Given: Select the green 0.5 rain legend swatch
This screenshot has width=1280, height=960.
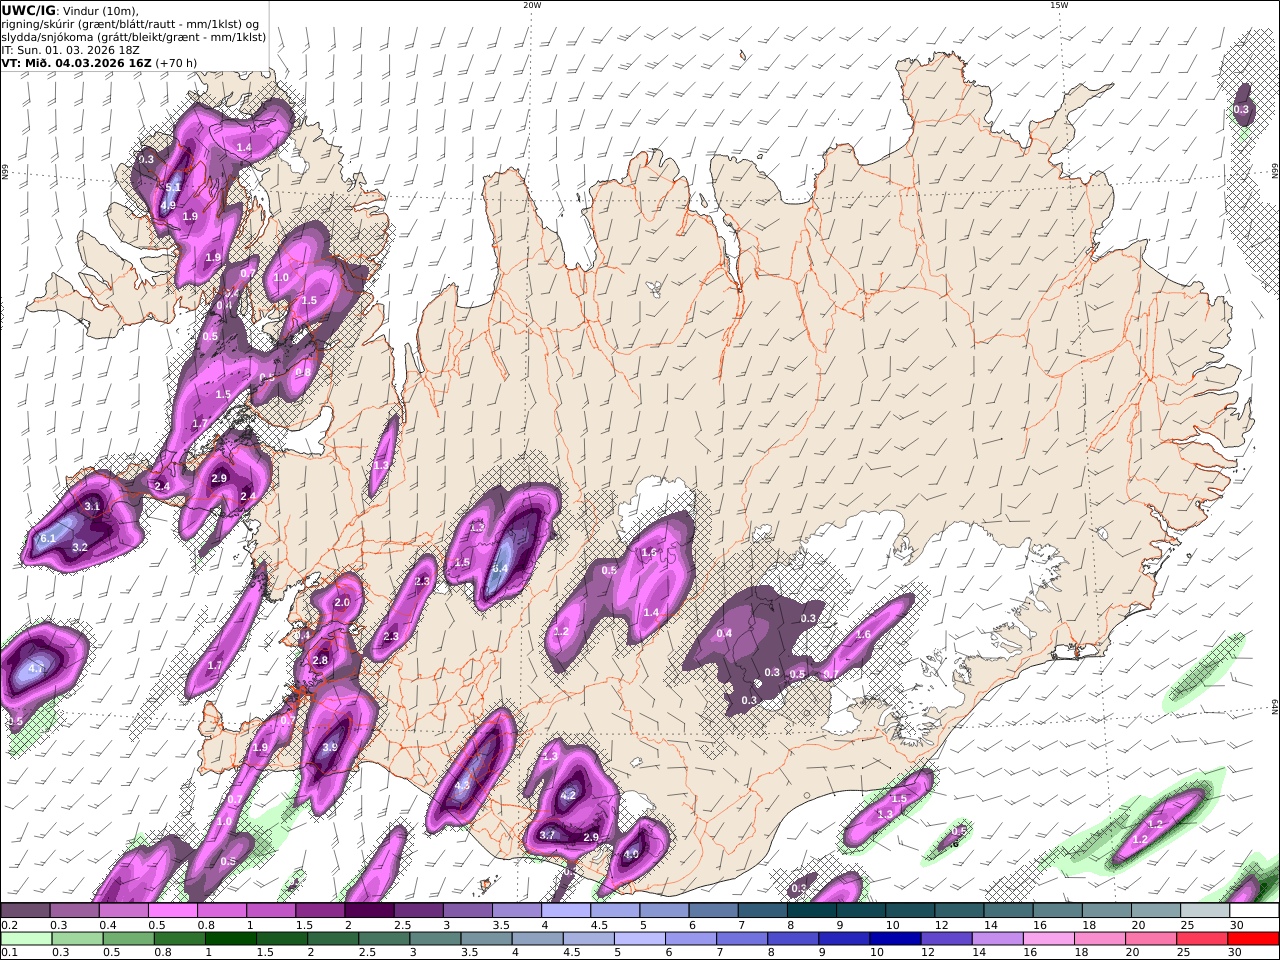Looking at the screenshot, I should [x=128, y=939].
